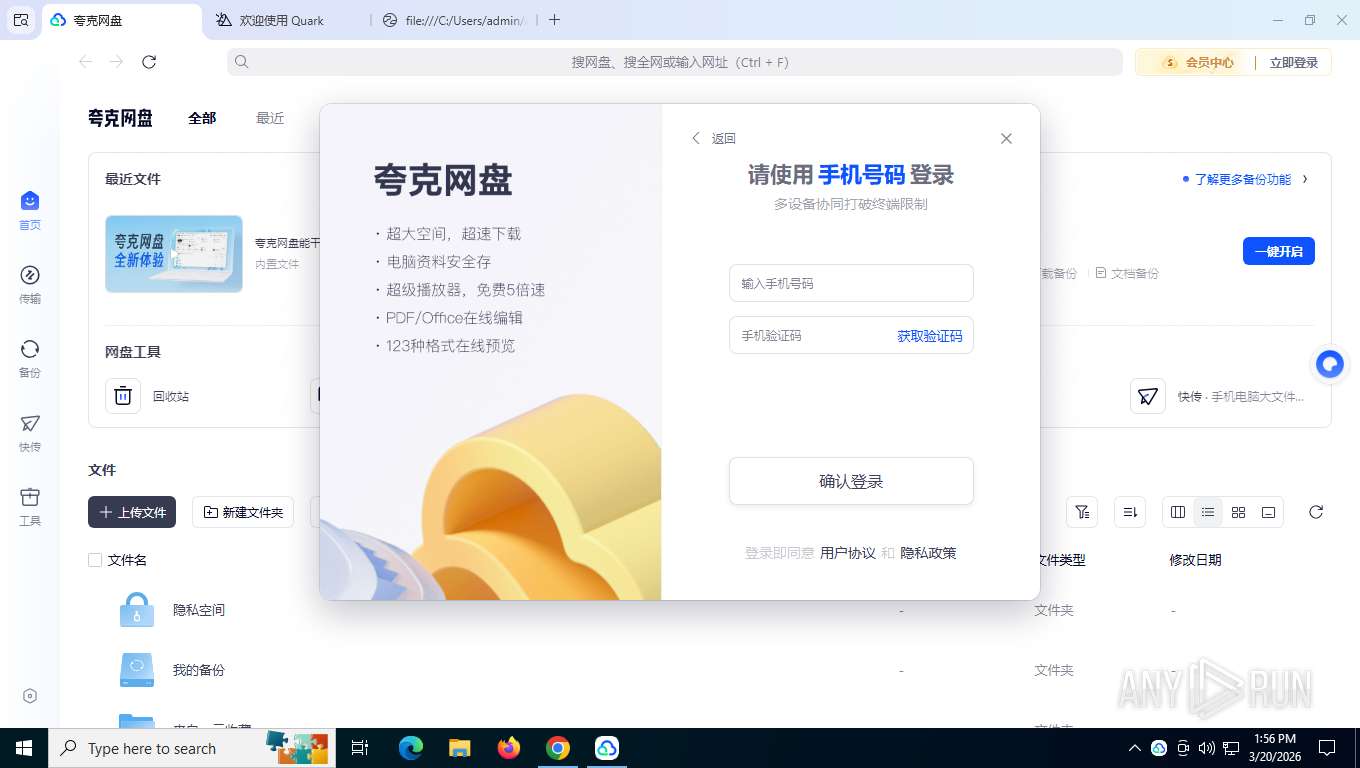Select the 隐私空间 file name
1360x768 pixels.
click(x=199, y=610)
